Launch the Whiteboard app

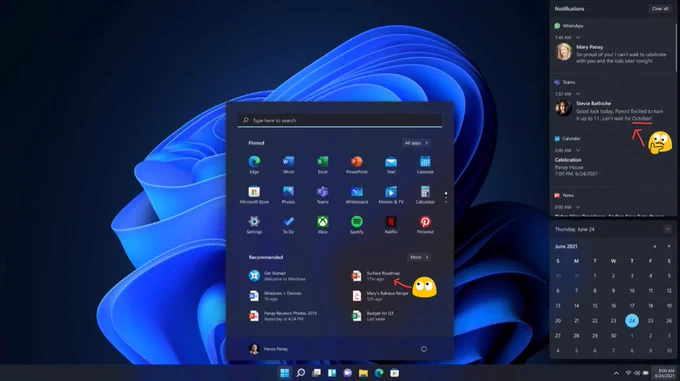356,194
